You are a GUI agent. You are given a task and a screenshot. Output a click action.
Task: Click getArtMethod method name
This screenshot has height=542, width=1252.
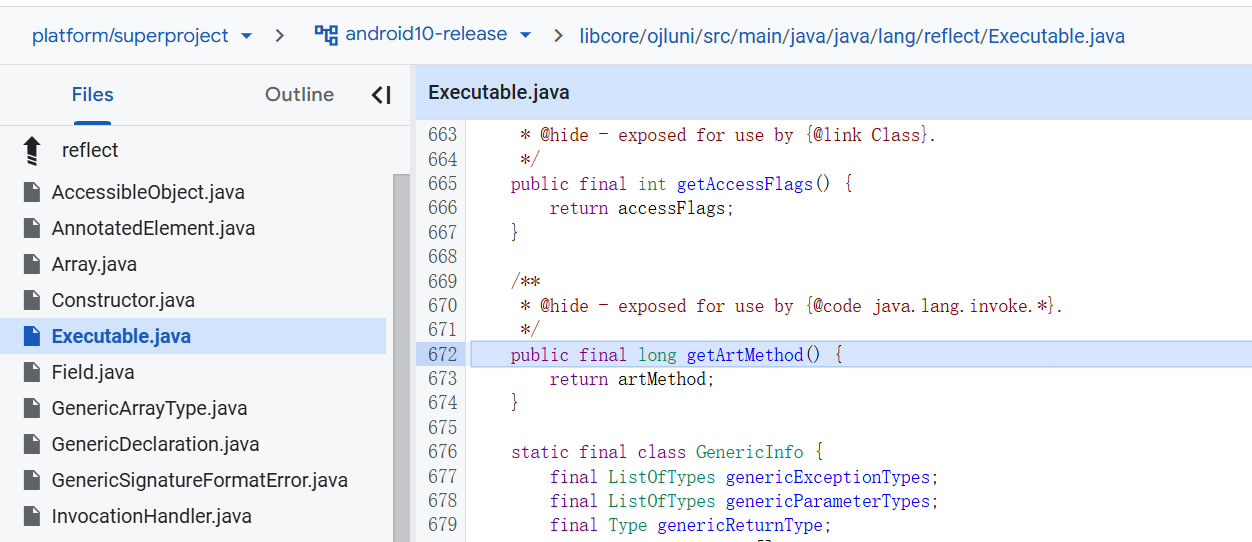pyautogui.click(x=745, y=355)
